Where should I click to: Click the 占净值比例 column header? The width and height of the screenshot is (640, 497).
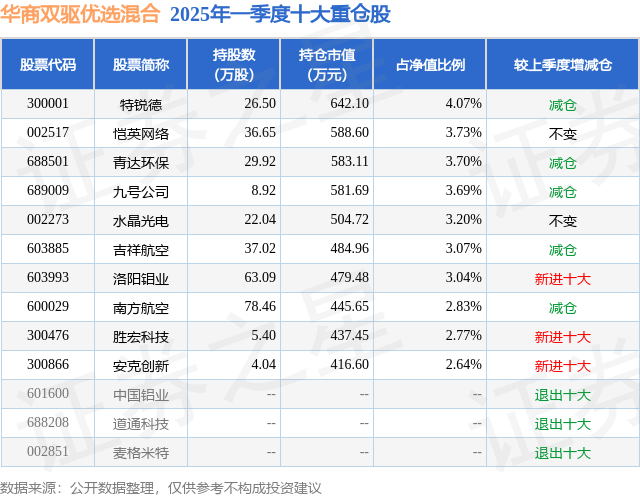click(x=430, y=64)
